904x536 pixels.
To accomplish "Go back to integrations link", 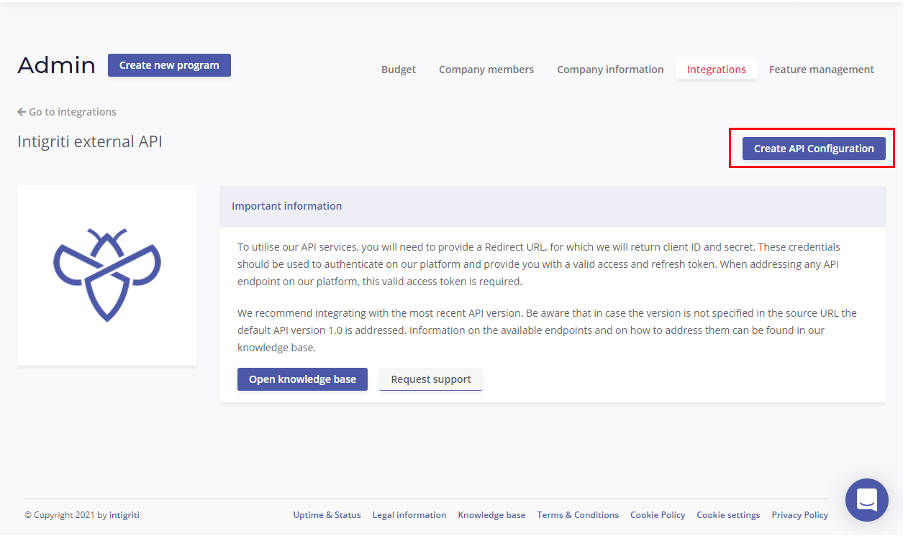I will click(67, 112).
